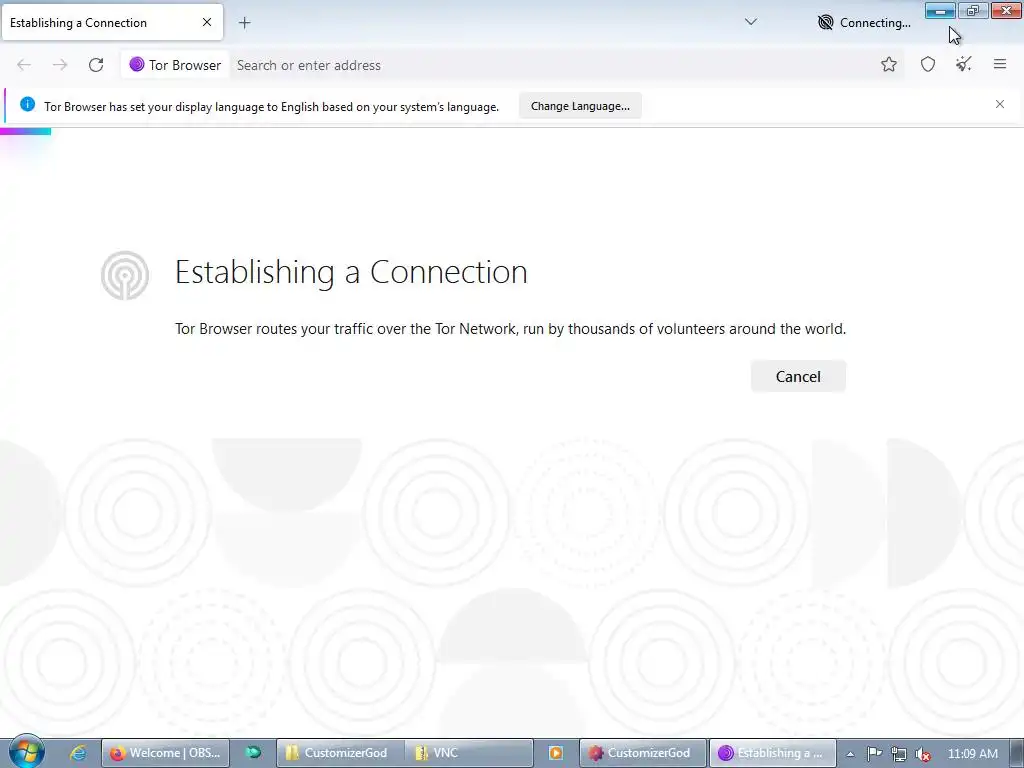Select Tor Browser taskbar button

click(773, 753)
